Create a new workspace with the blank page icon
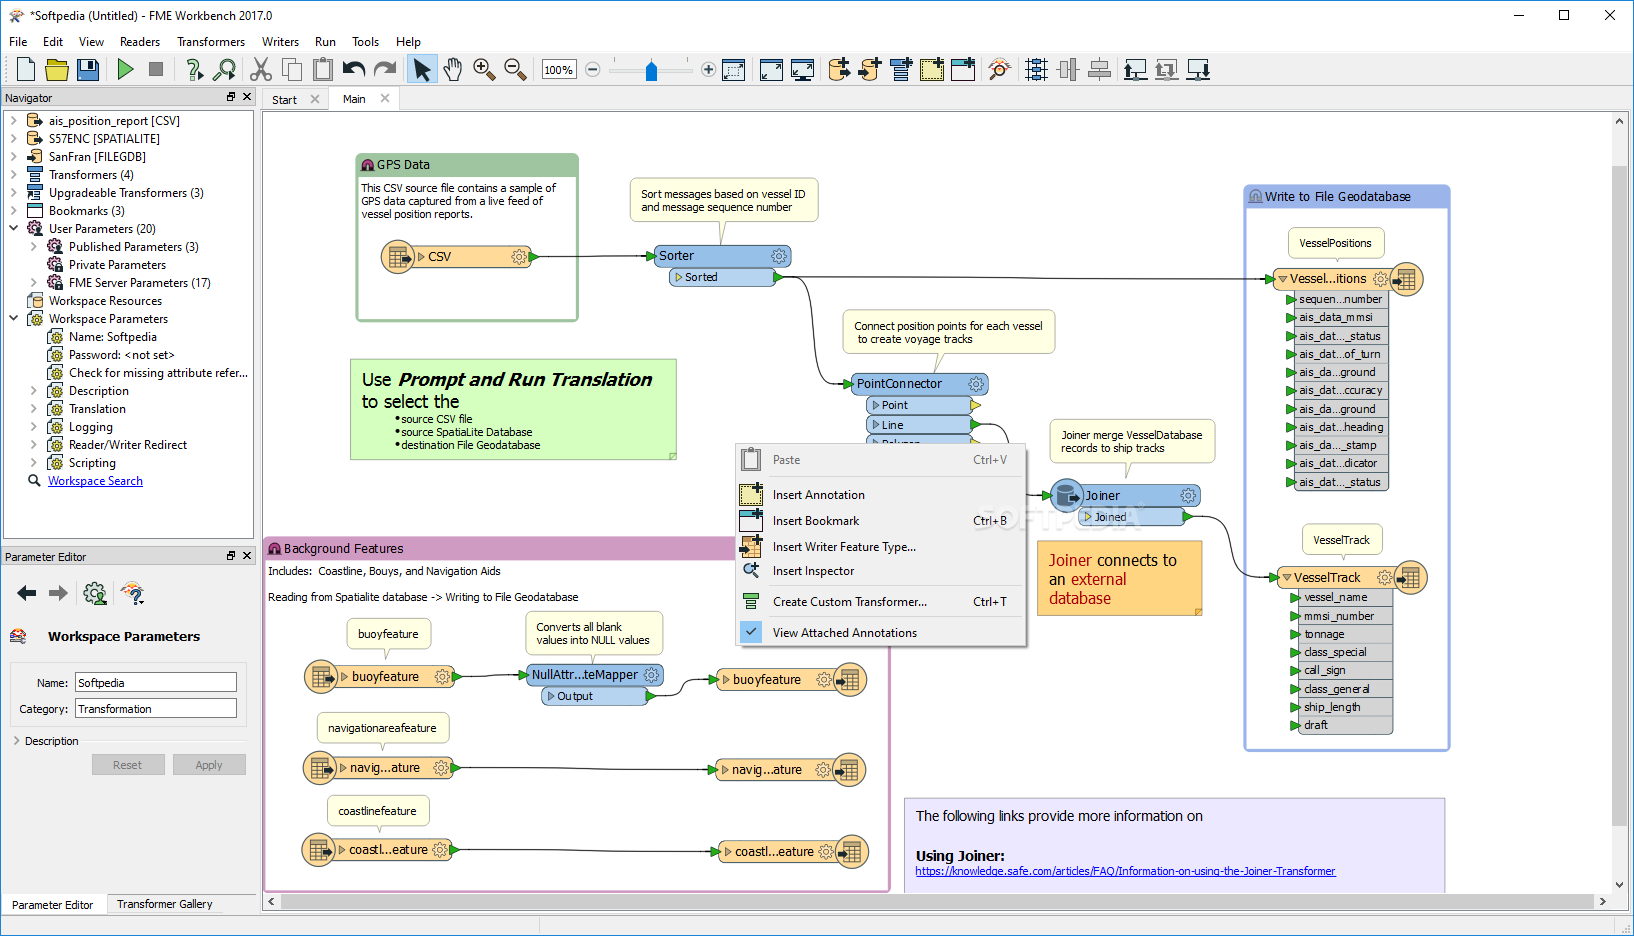 26,69
